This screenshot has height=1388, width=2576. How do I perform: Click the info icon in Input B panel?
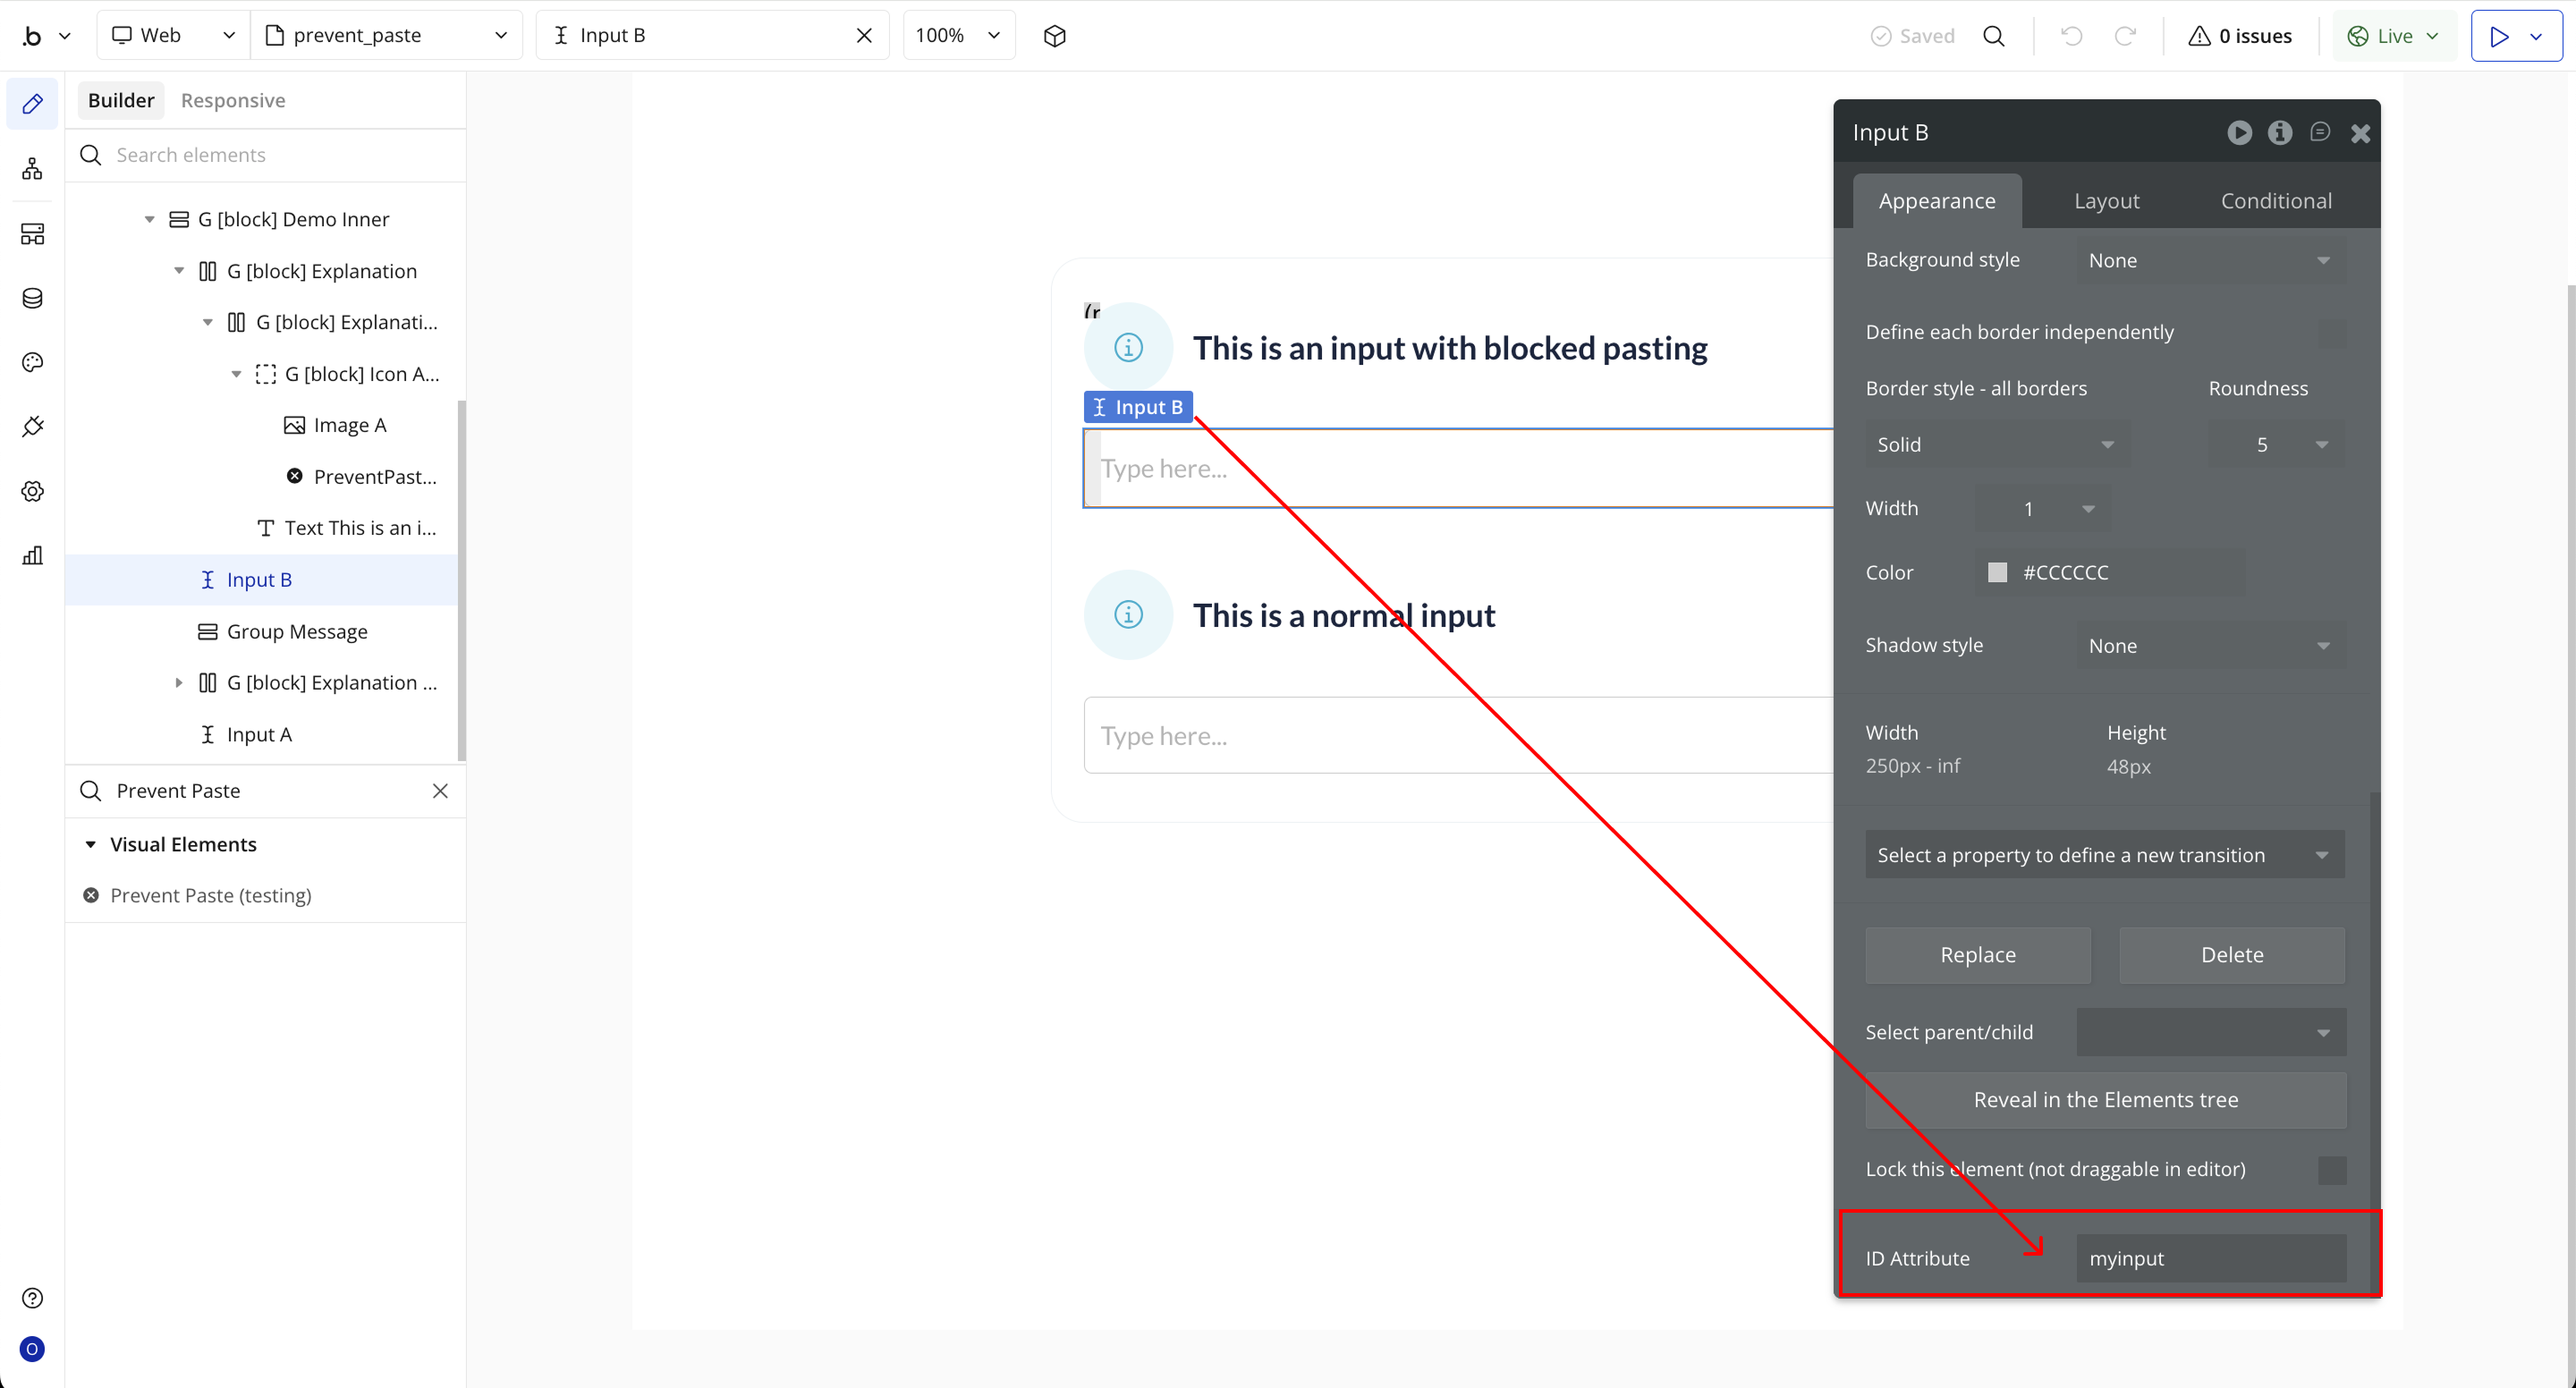click(2280, 133)
